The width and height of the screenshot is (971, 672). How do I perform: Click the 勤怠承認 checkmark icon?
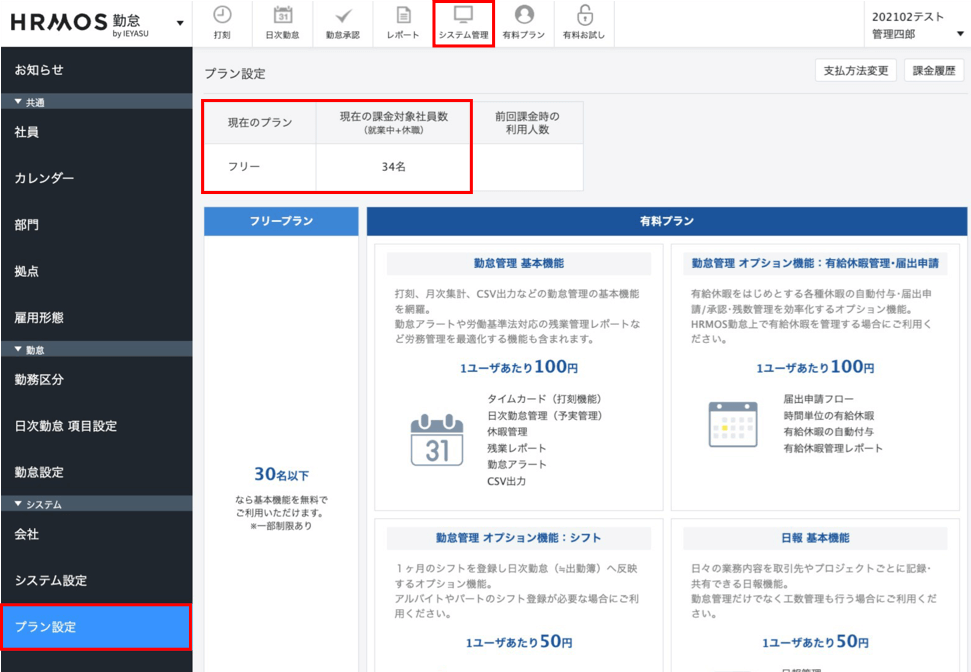[342, 15]
